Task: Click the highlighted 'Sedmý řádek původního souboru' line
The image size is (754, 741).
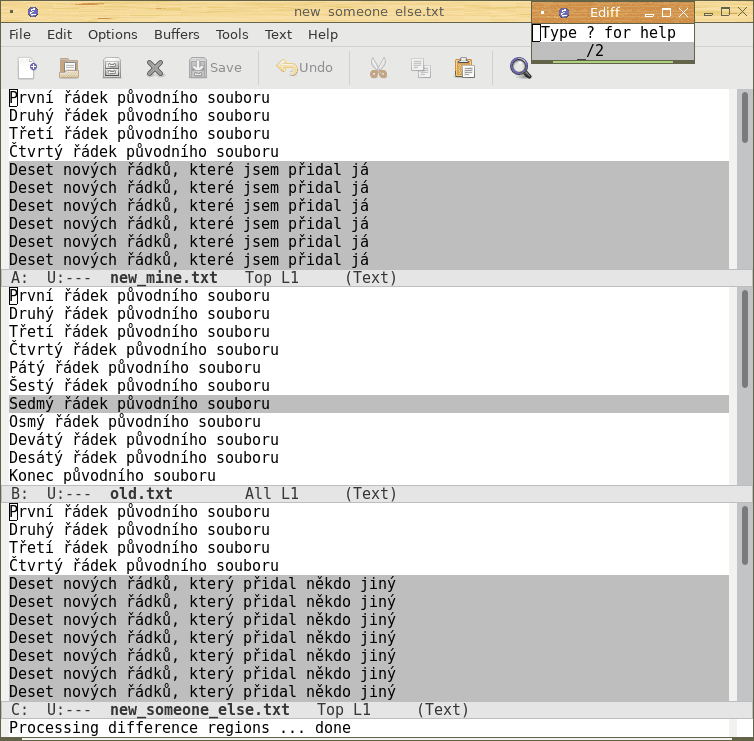Action: click(x=369, y=404)
